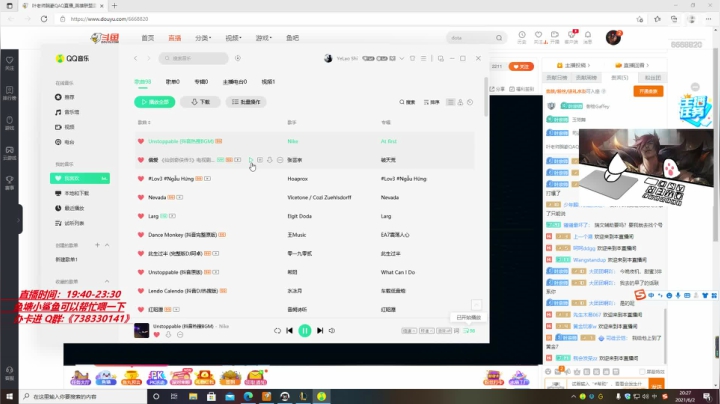Open Local and Downloads in sidebar
The width and height of the screenshot is (720, 404).
pos(72,193)
